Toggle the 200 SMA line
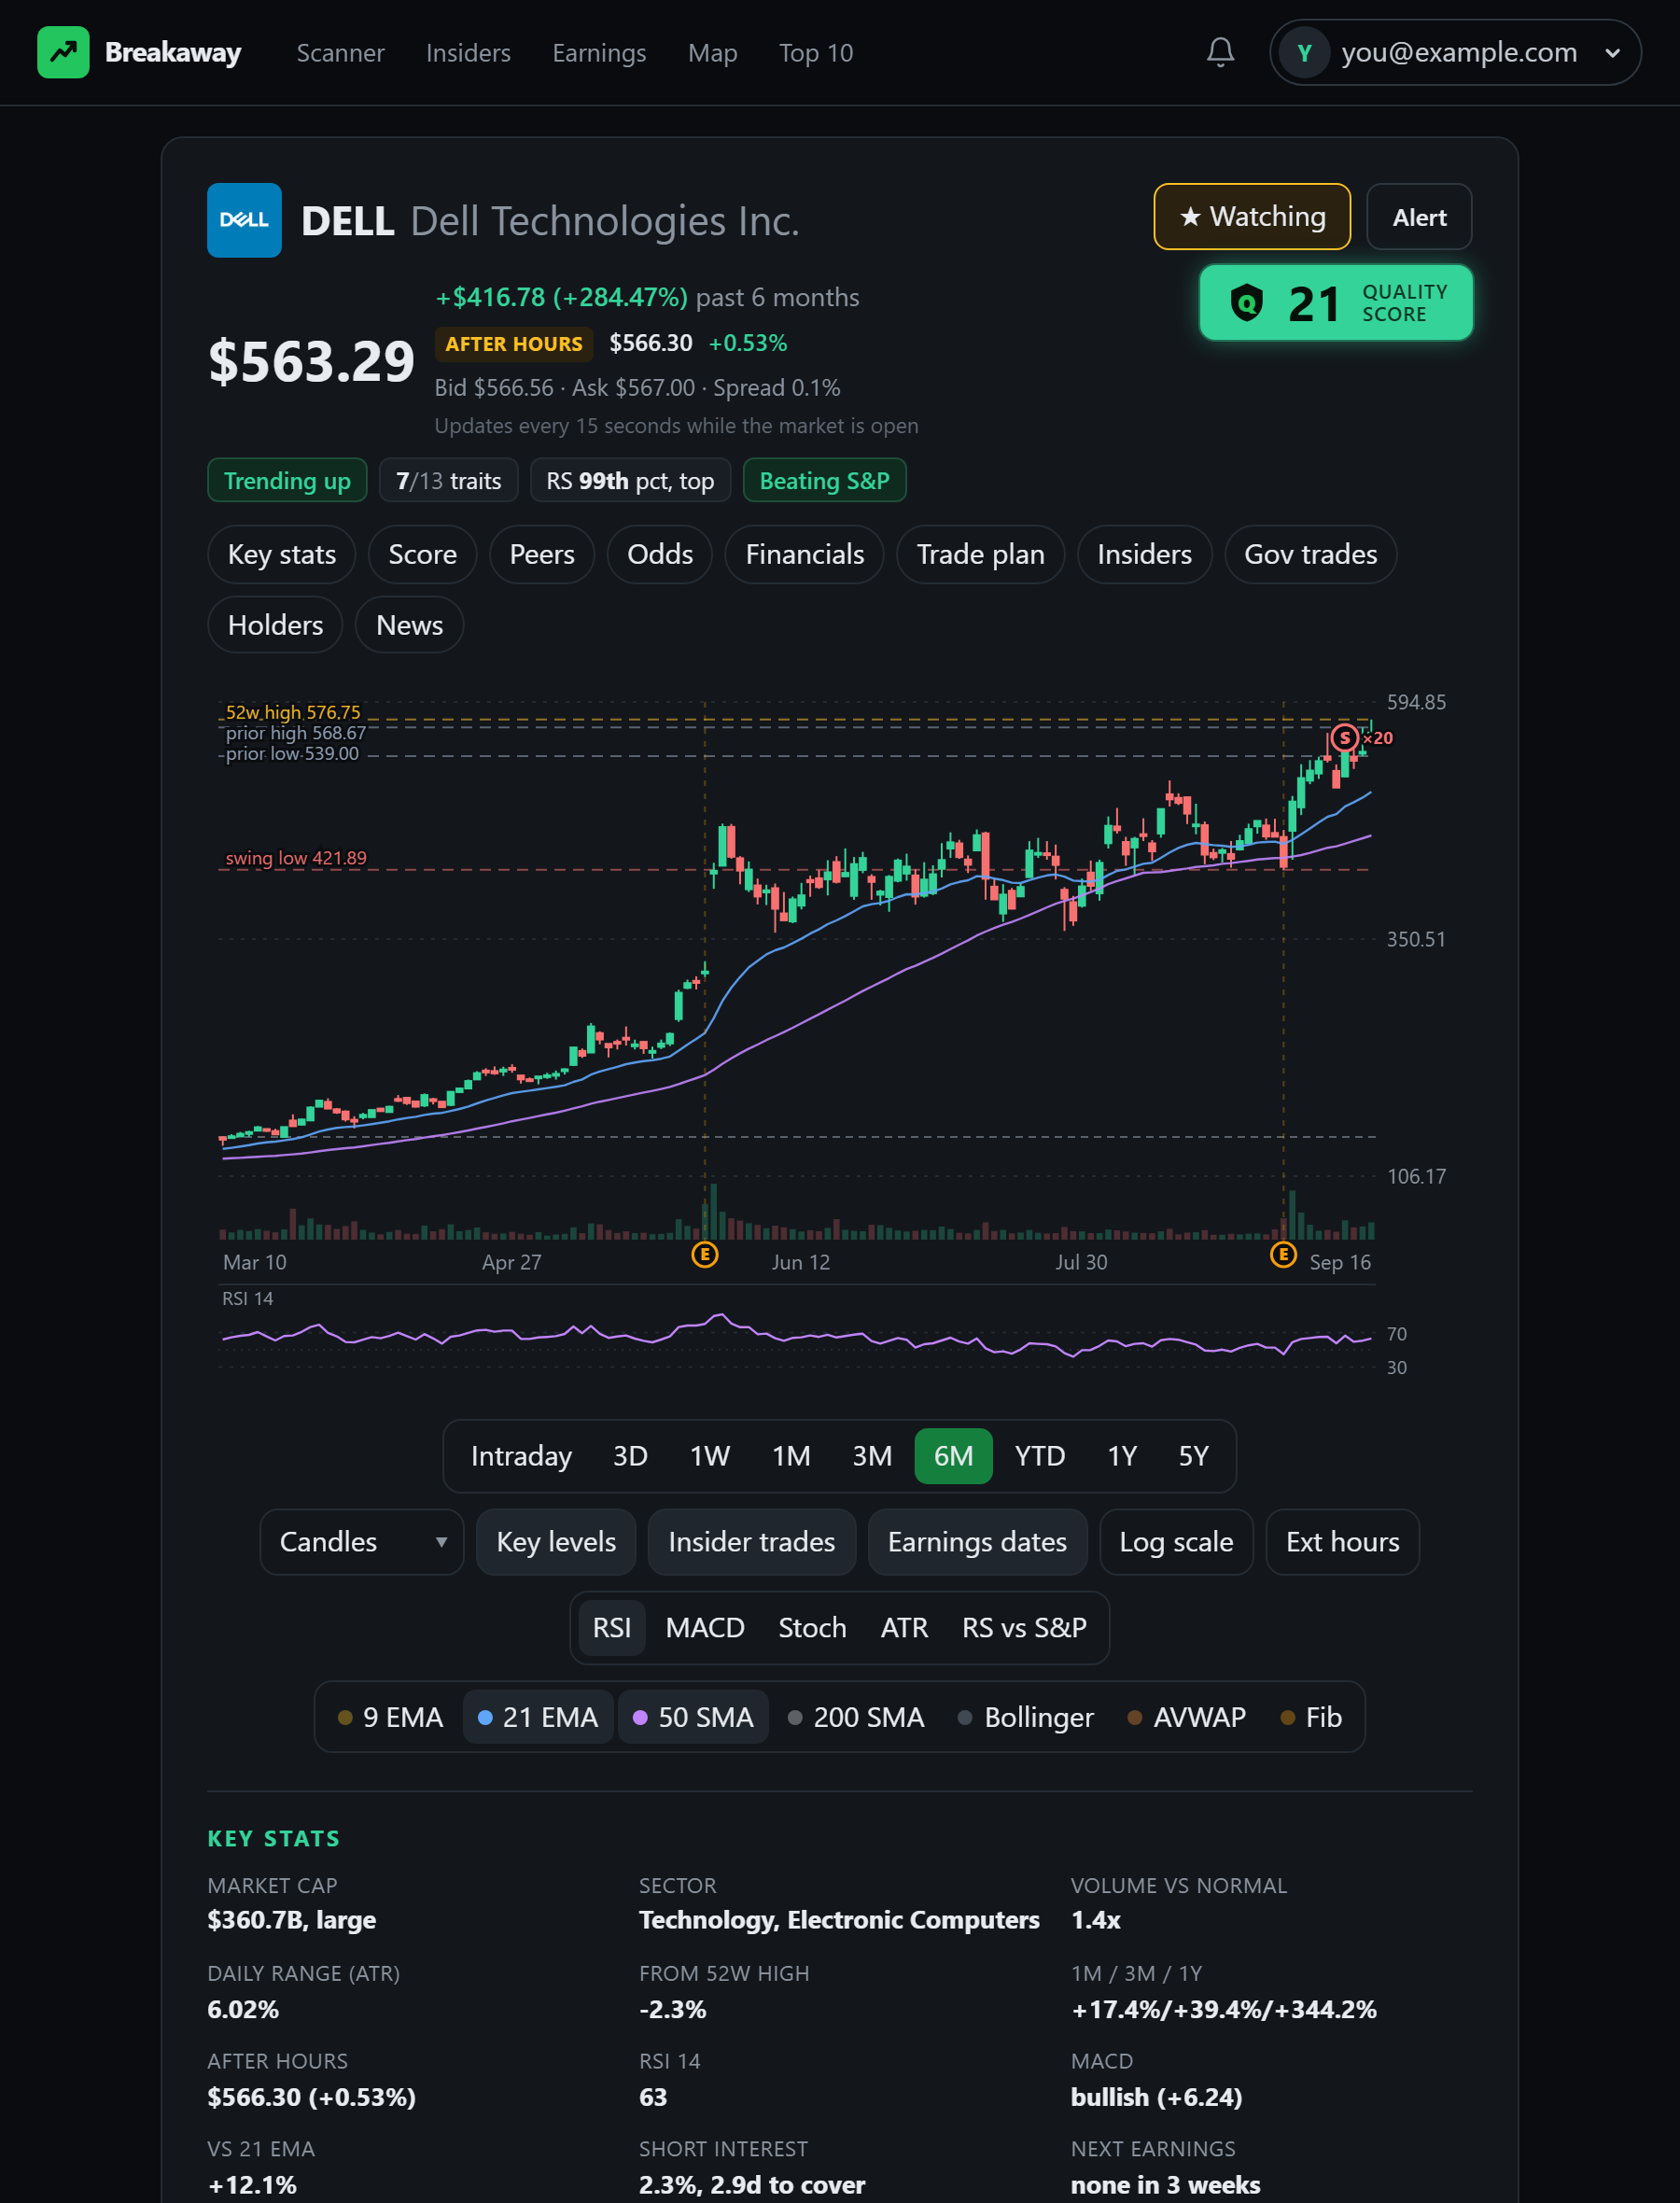The width and height of the screenshot is (1680, 2203). coord(856,1717)
